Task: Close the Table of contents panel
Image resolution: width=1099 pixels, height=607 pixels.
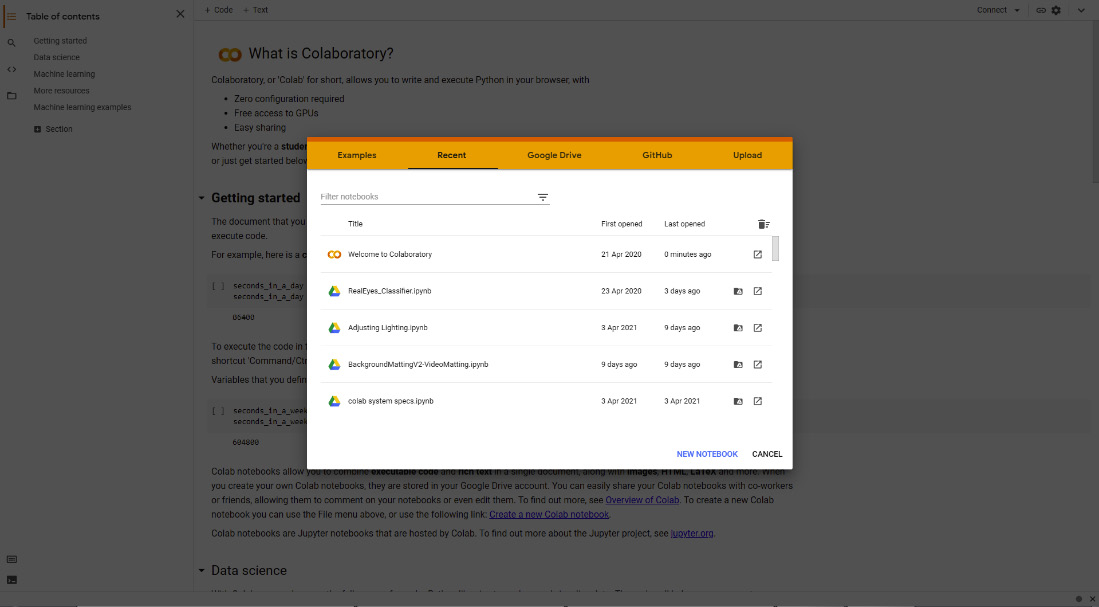Action: coord(180,14)
